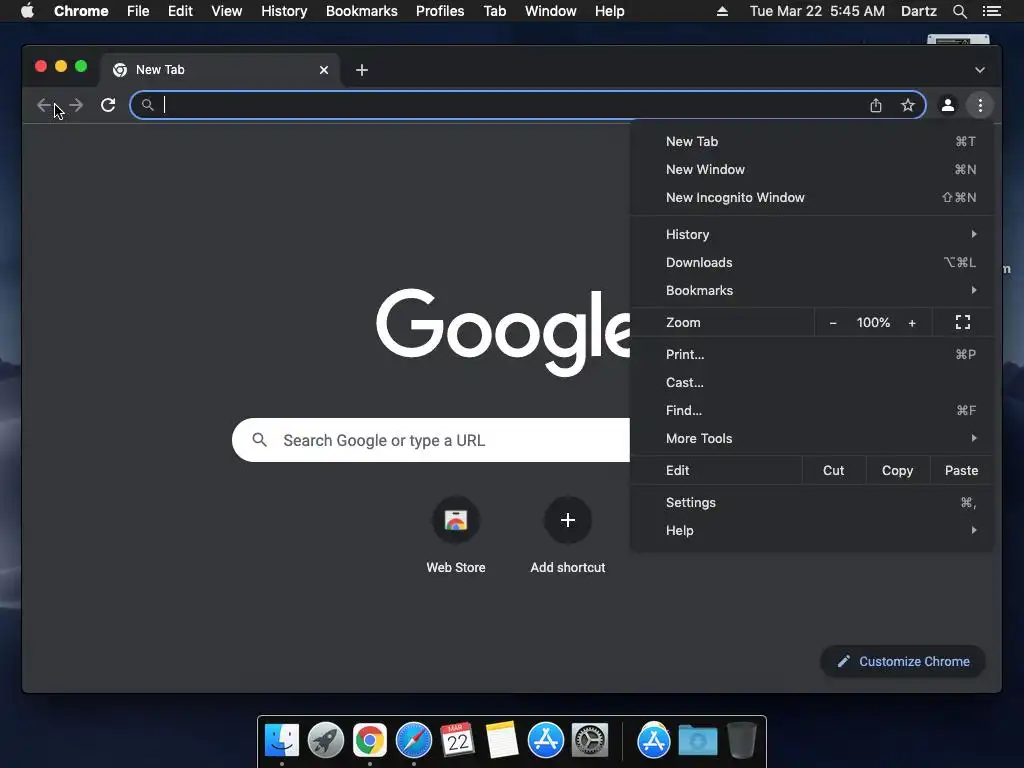Open History in the top menu bar
Screen dimensions: 1024x768
284,11
